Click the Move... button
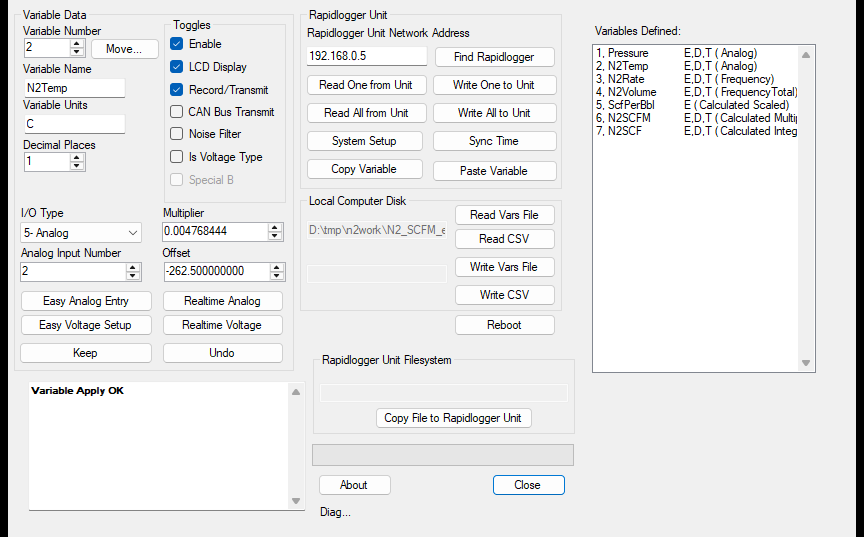Image resolution: width=864 pixels, height=537 pixels. point(125,49)
